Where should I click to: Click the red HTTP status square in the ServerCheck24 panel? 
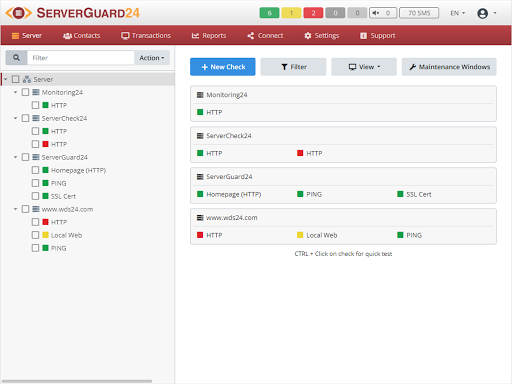click(300, 153)
